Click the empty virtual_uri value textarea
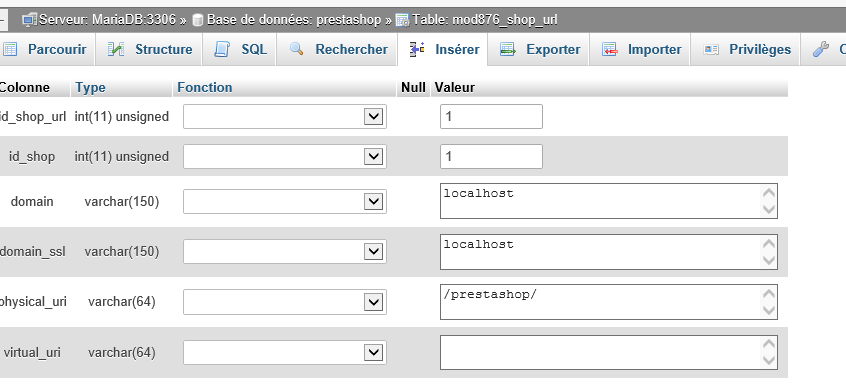The height and width of the screenshot is (385, 846). [x=609, y=352]
